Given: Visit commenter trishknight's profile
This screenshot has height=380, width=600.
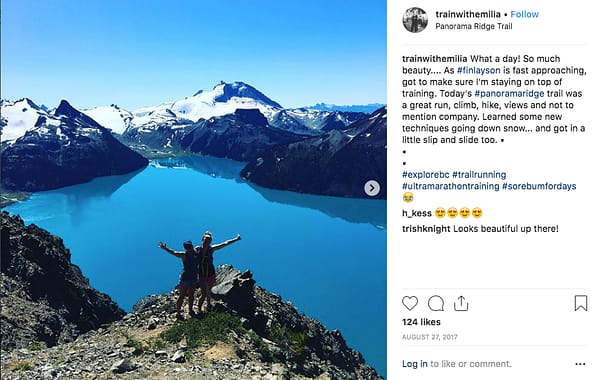Looking at the screenshot, I should click(426, 229).
